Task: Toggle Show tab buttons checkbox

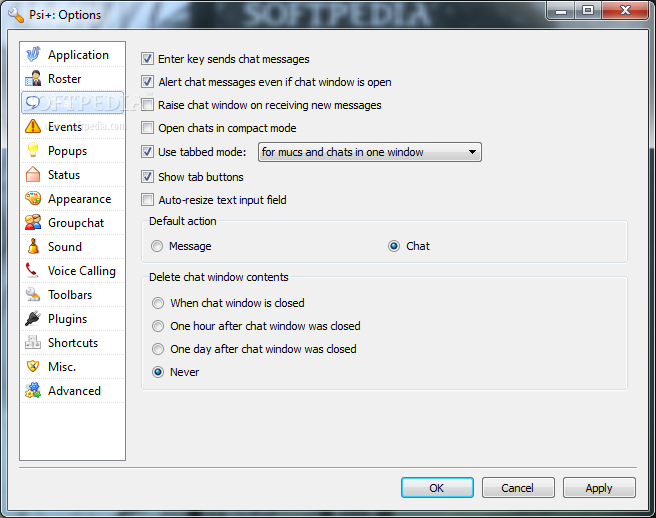Action: pyautogui.click(x=147, y=177)
